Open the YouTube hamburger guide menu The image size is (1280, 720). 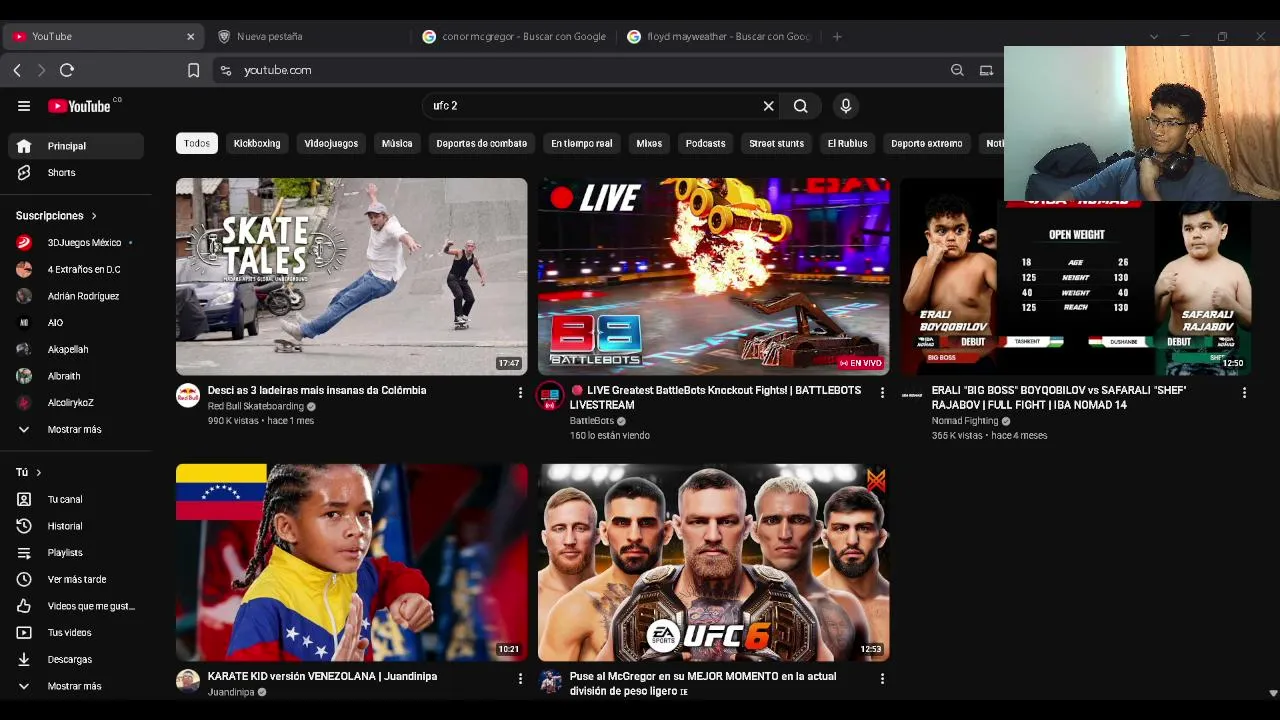click(x=24, y=106)
